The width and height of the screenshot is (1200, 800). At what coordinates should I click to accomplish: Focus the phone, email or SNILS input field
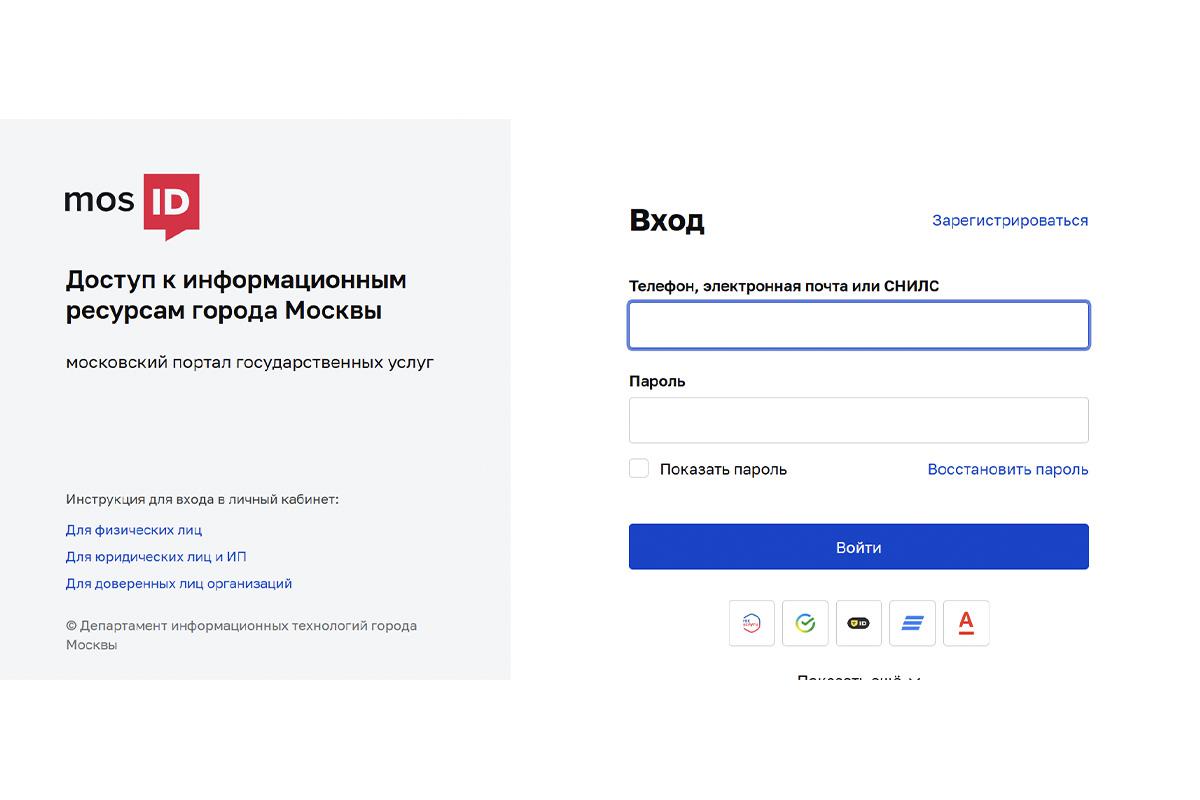click(858, 324)
